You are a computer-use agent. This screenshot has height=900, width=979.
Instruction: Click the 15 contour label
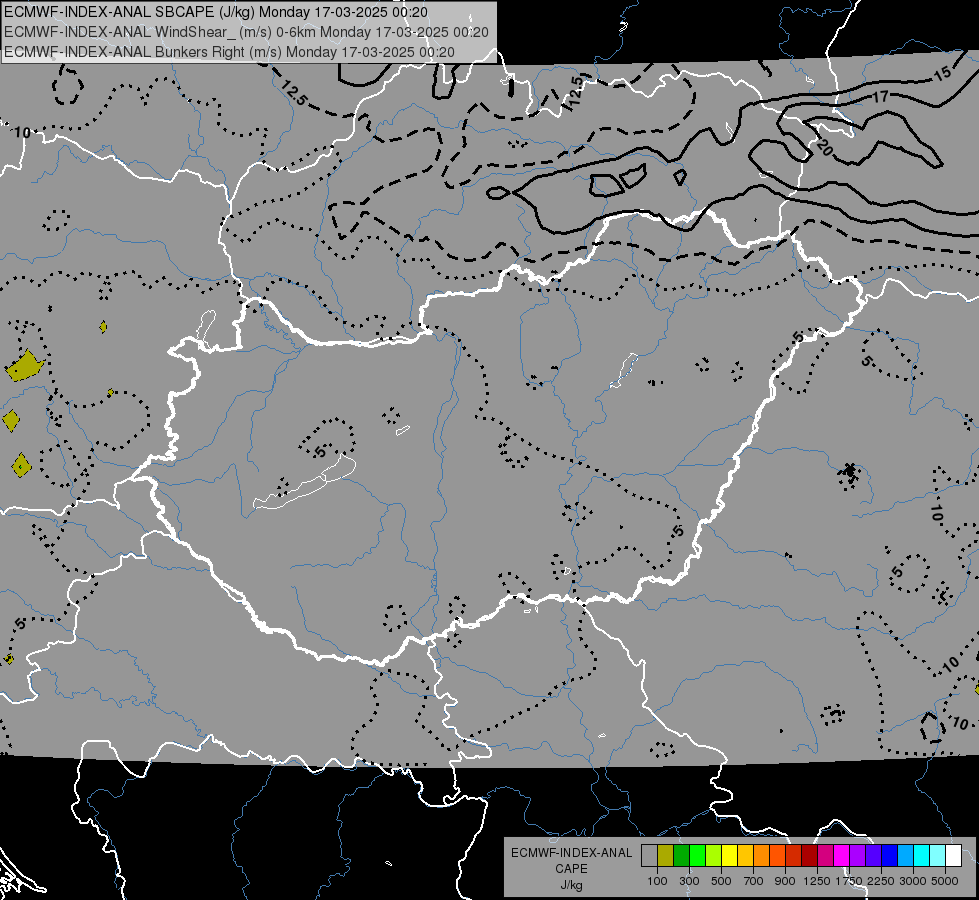942,73
